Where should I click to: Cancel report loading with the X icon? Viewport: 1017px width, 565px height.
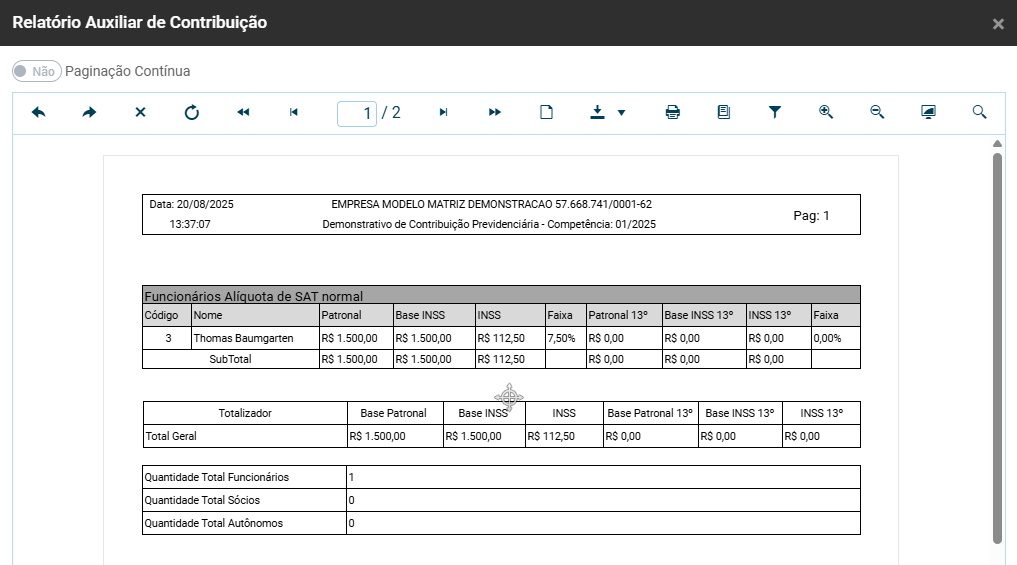[x=140, y=113]
